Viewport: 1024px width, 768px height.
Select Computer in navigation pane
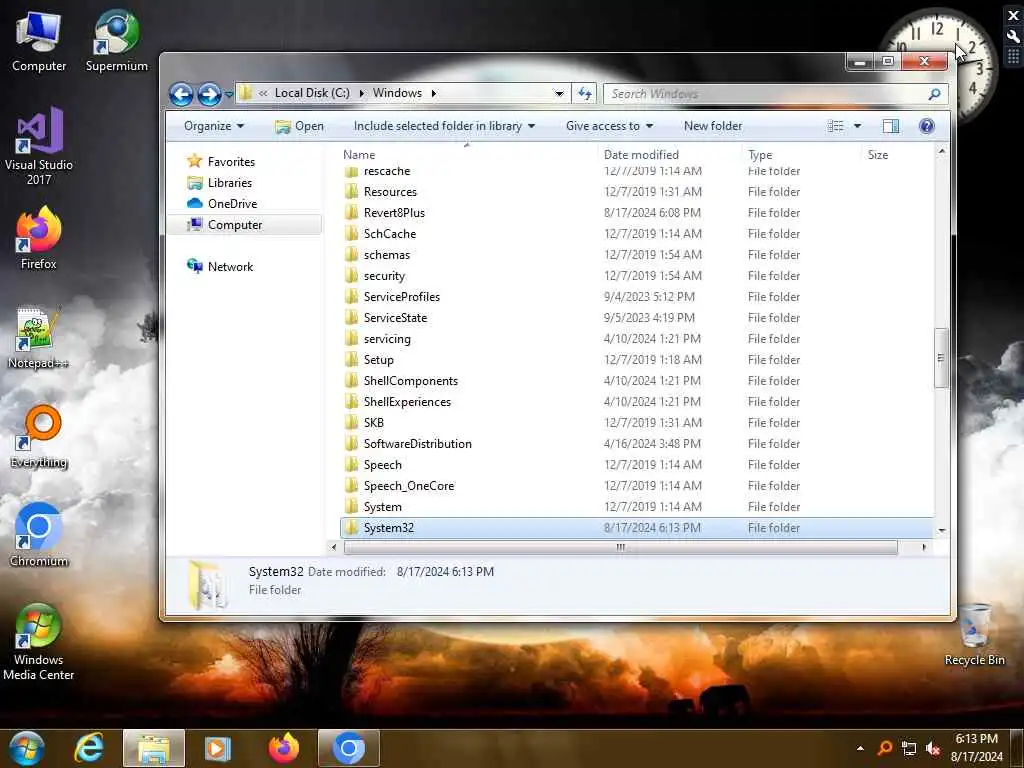245,225
